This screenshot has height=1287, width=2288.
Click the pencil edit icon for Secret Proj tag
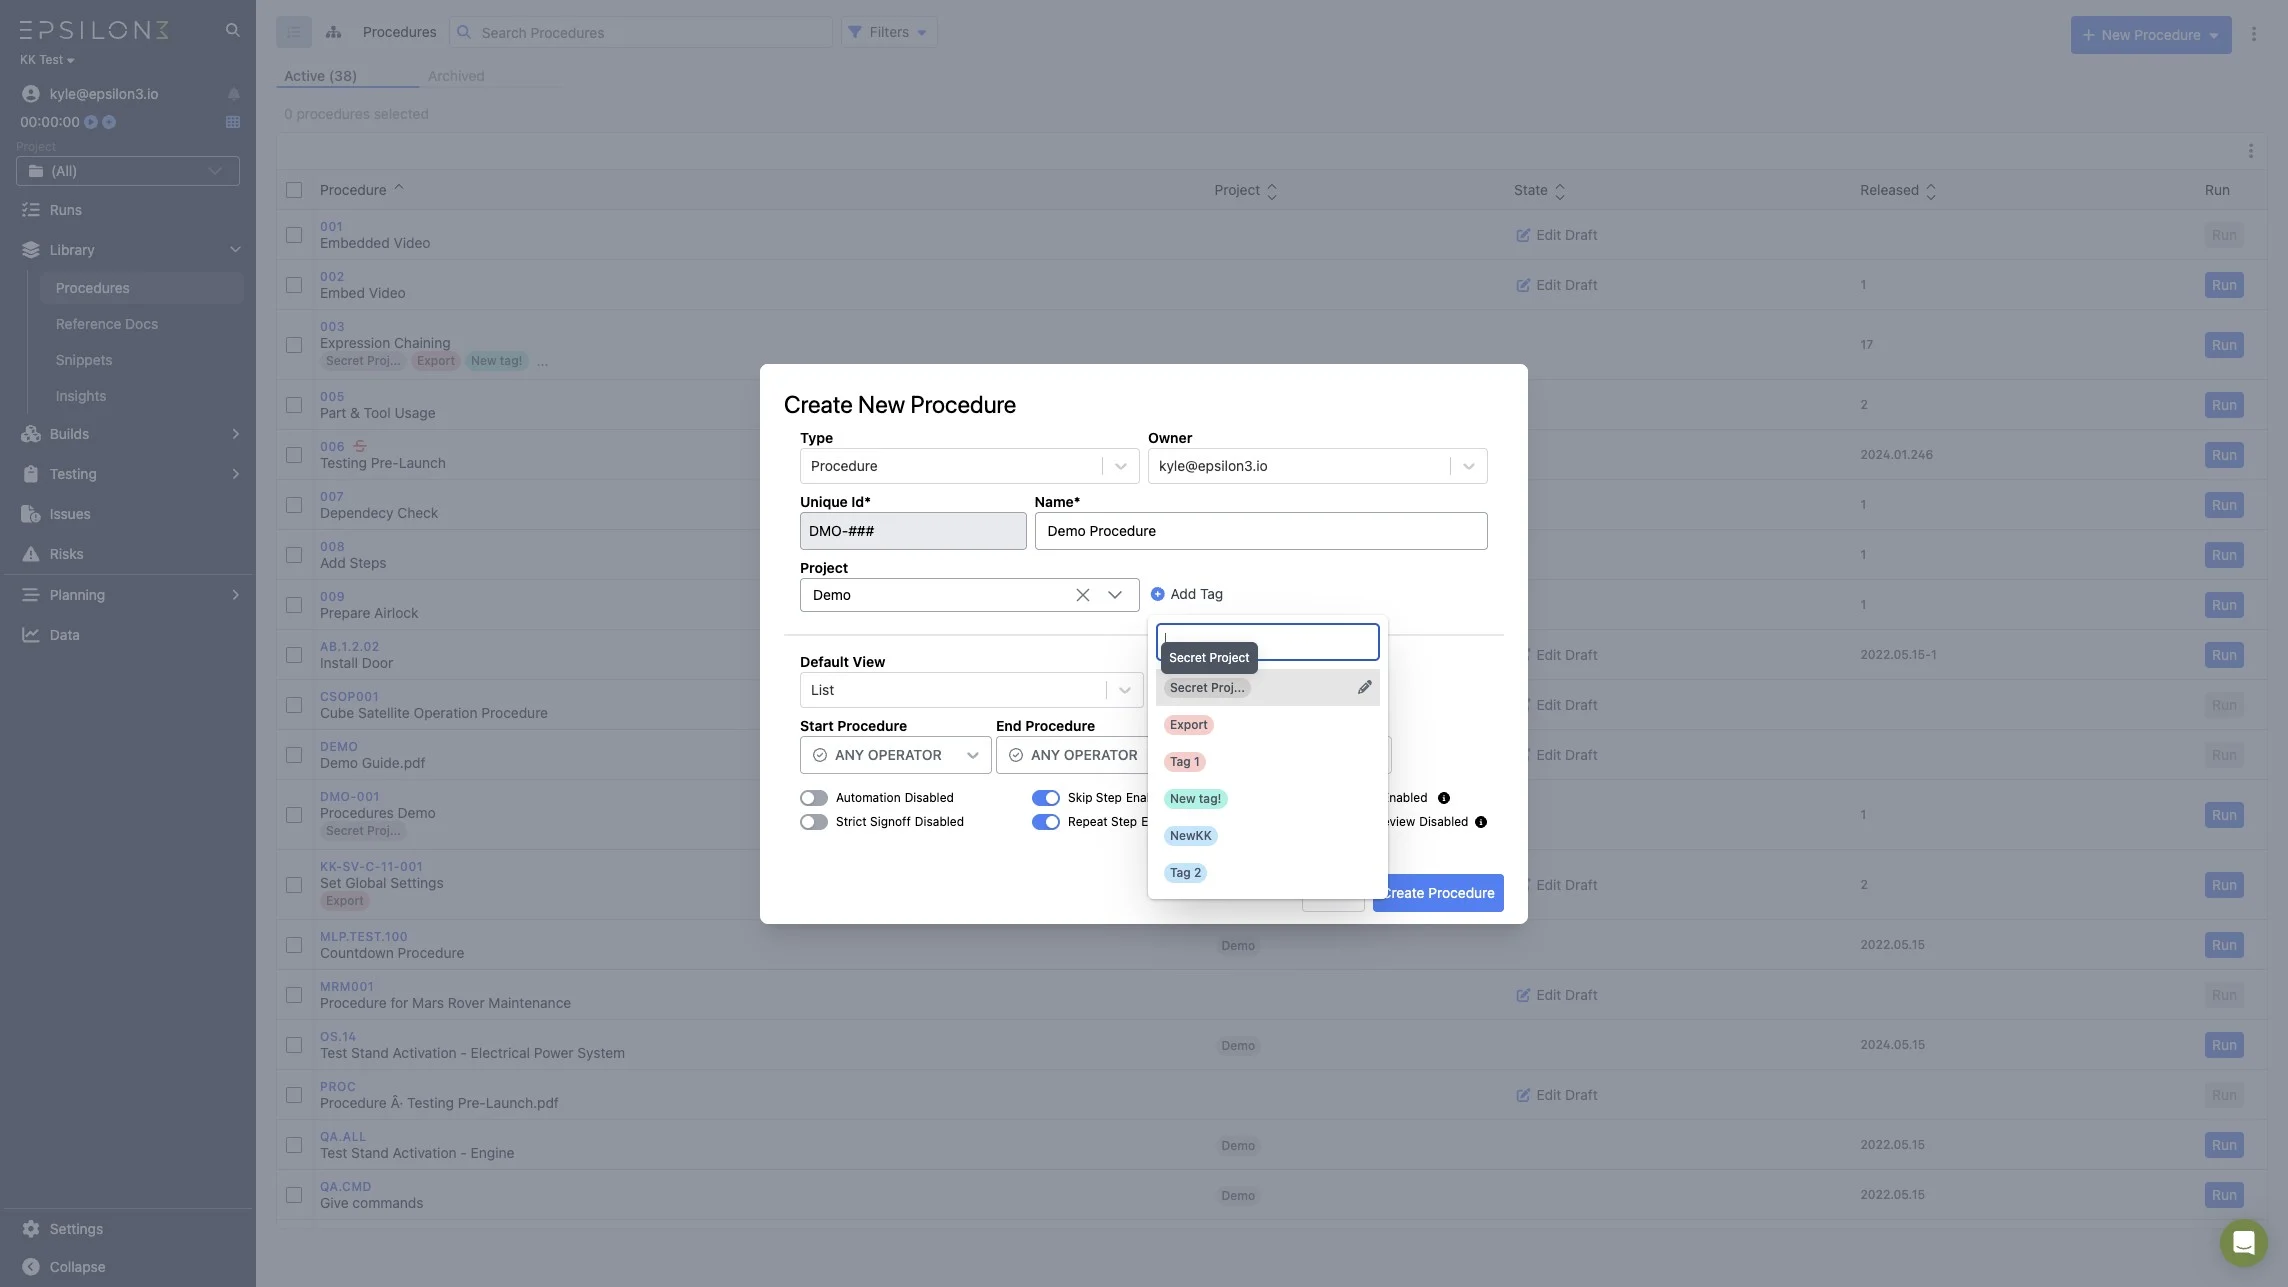click(1365, 687)
